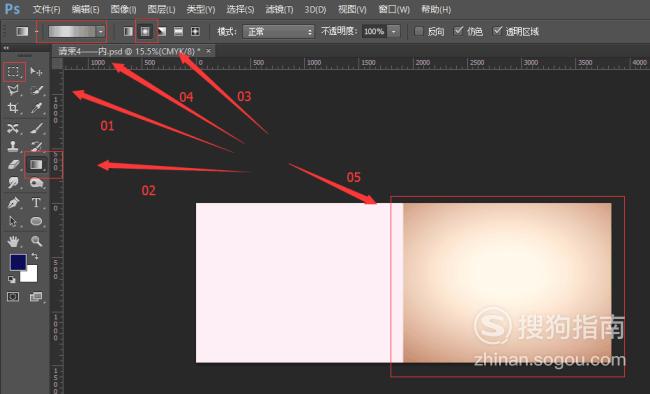Open the 窗口(W) menu
The width and height of the screenshot is (650, 394).
(x=394, y=9)
